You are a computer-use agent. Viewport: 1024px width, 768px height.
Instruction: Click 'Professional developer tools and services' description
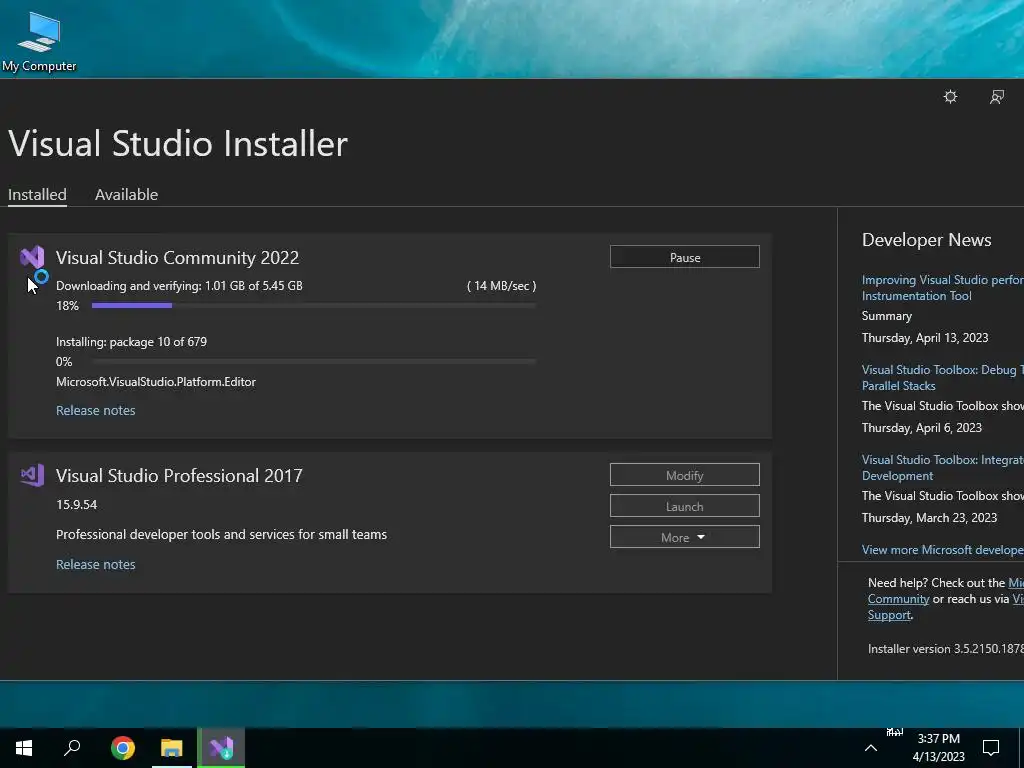(221, 534)
